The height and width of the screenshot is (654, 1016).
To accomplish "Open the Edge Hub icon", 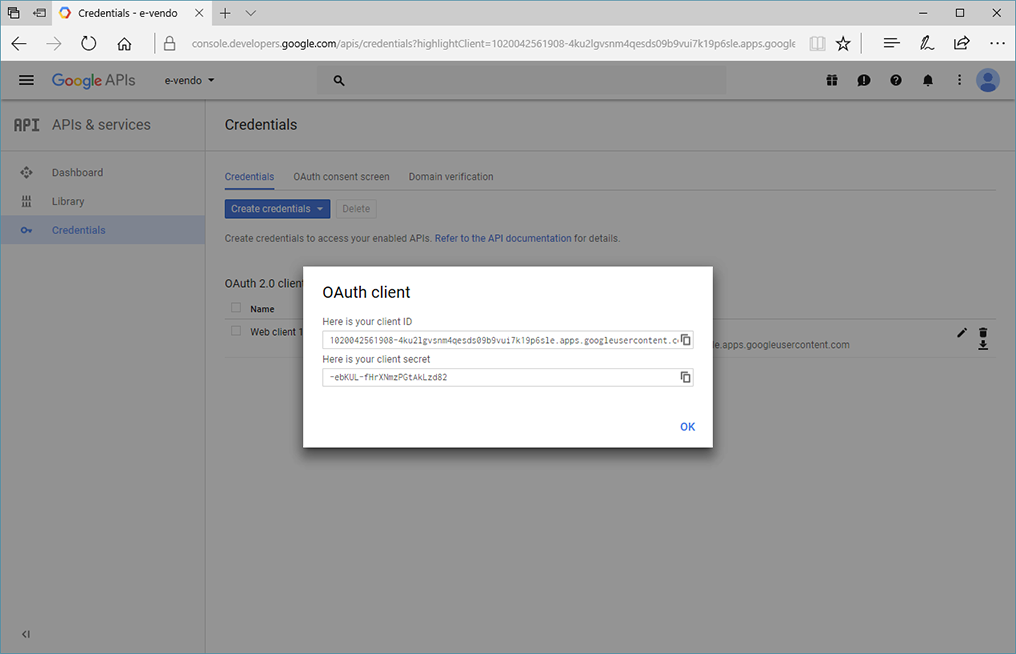I will [x=892, y=43].
